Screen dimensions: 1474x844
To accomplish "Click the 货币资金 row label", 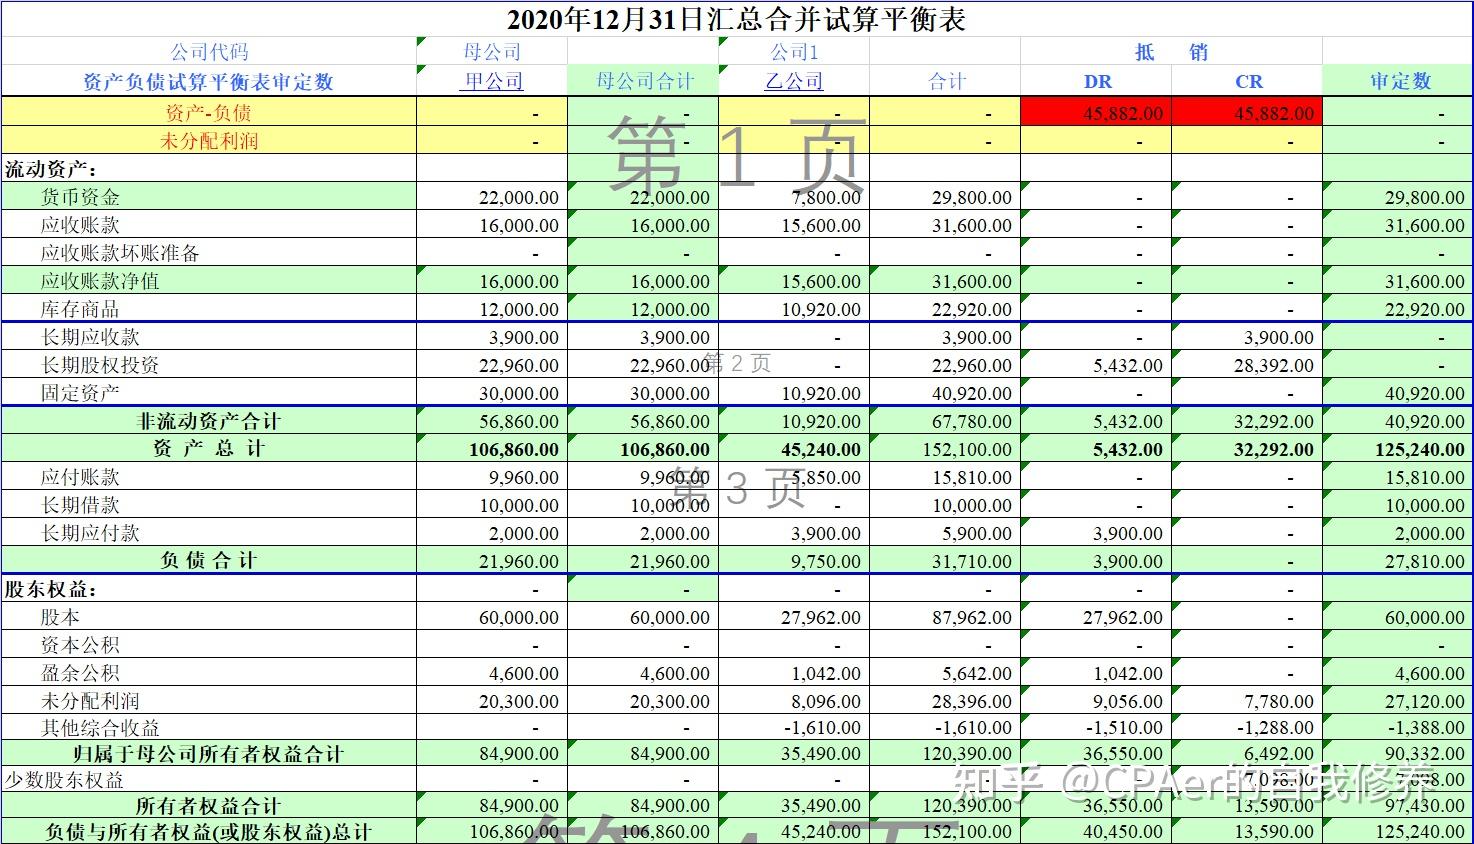I will click(80, 197).
